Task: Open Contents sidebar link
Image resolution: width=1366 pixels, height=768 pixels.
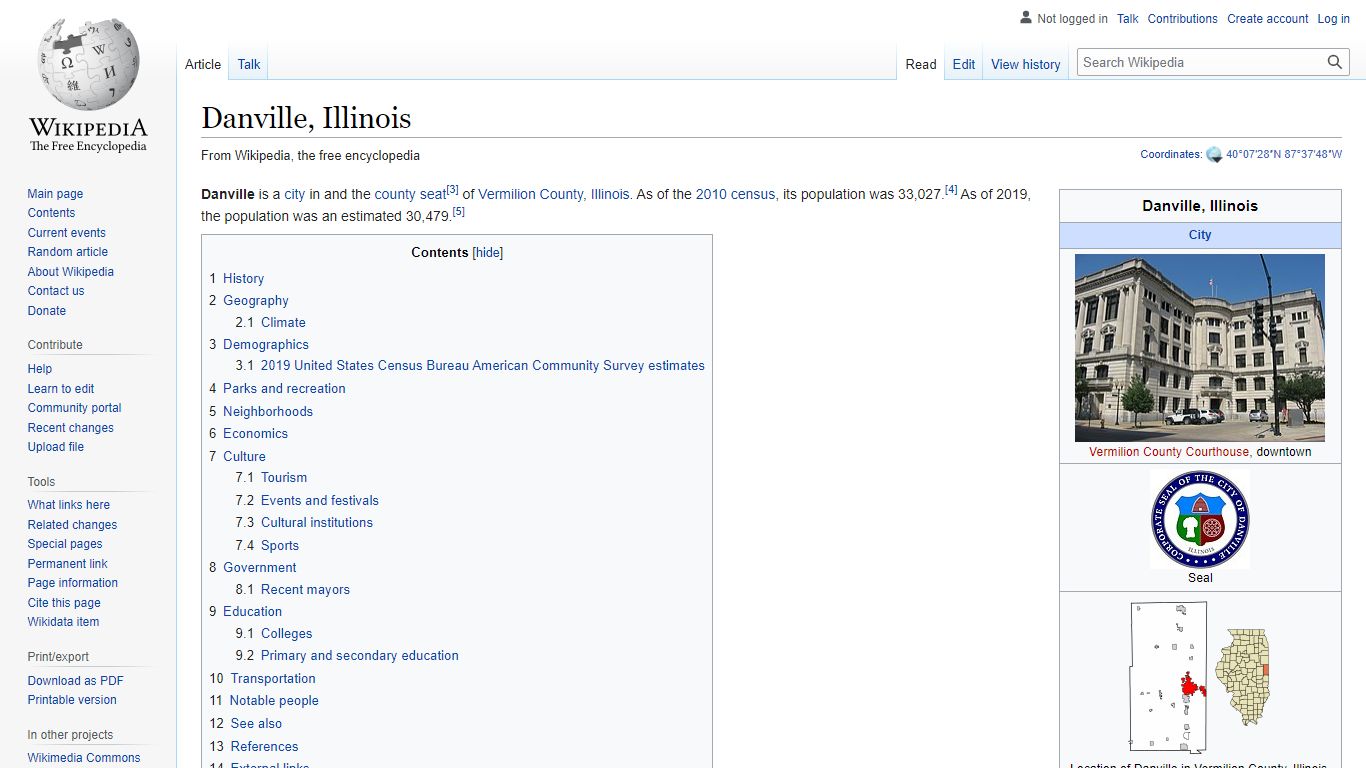Action: click(x=51, y=213)
